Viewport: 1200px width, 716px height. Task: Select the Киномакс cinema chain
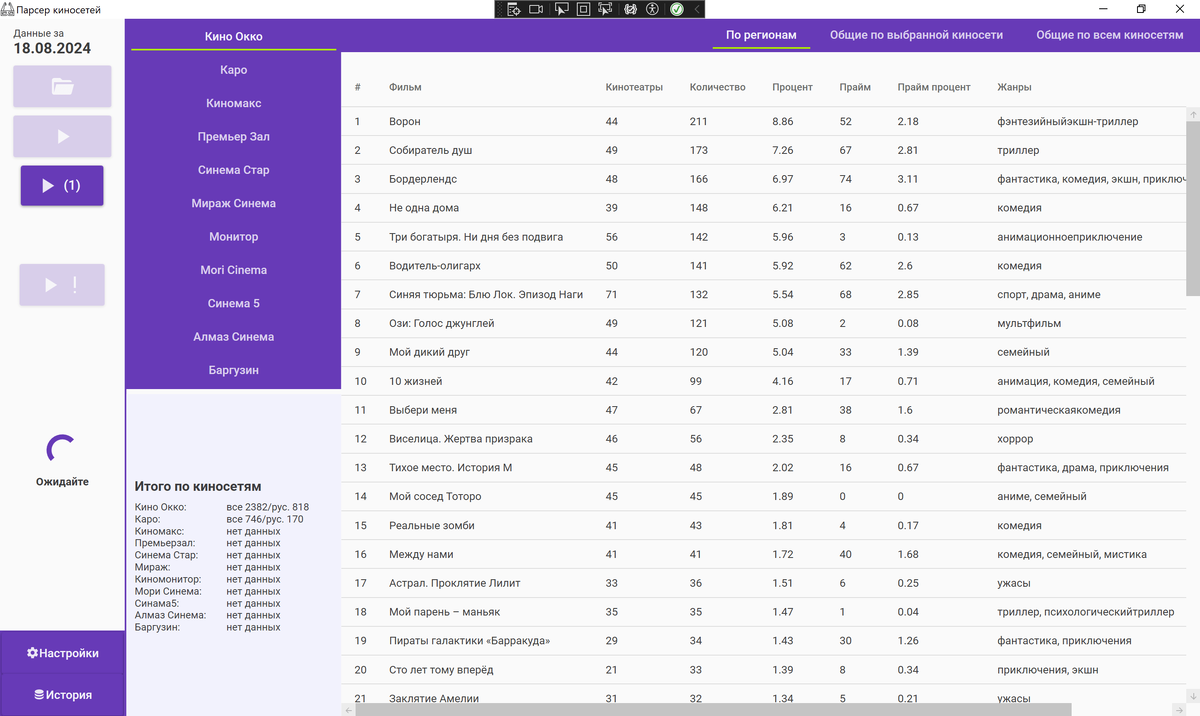point(233,103)
